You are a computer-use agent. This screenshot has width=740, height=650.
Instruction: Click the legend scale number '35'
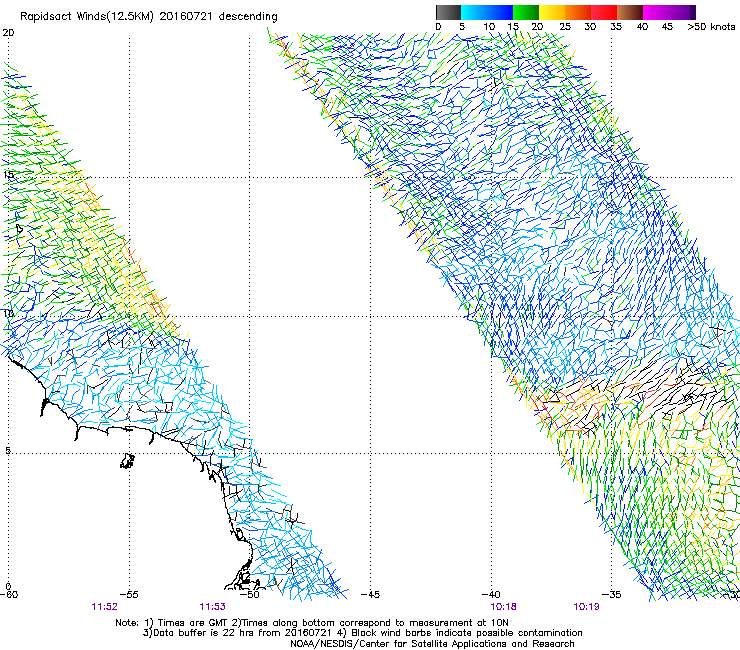616,27
